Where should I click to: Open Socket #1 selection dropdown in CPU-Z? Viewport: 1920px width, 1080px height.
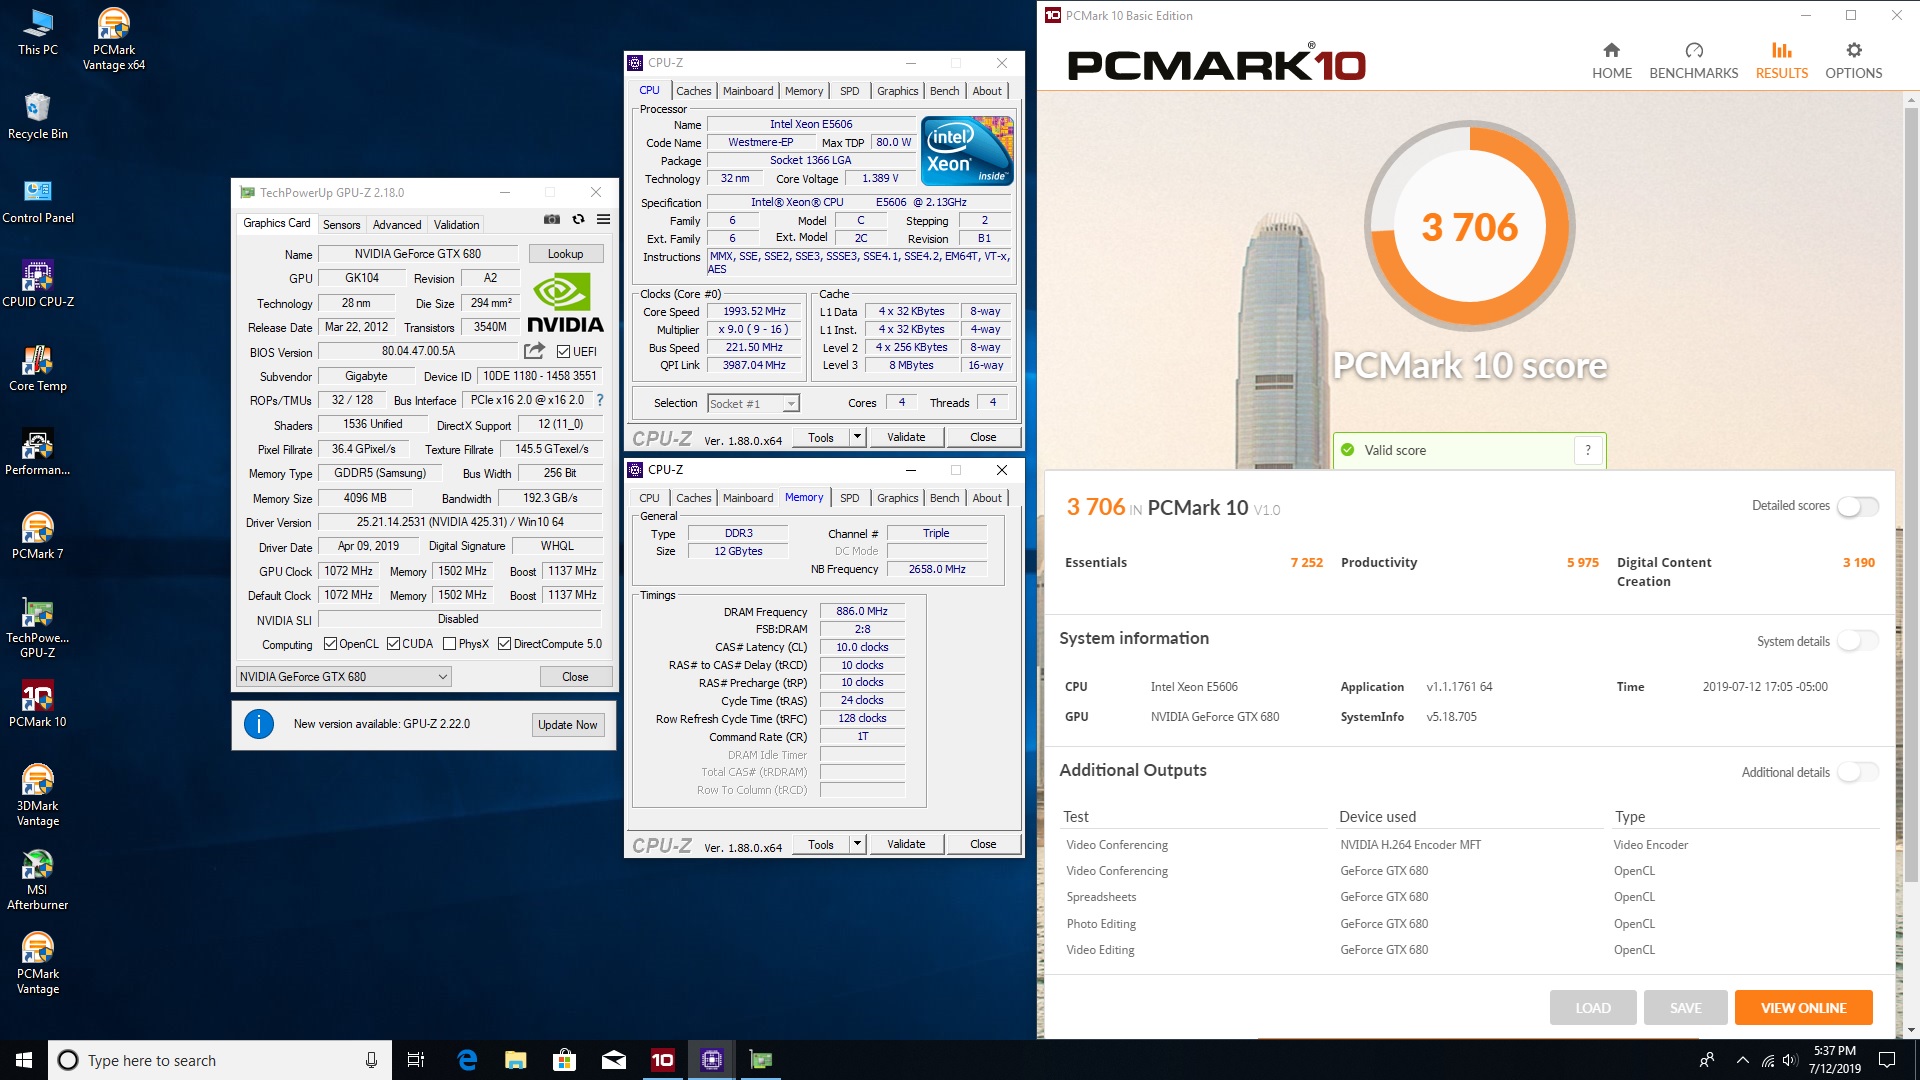click(x=753, y=404)
